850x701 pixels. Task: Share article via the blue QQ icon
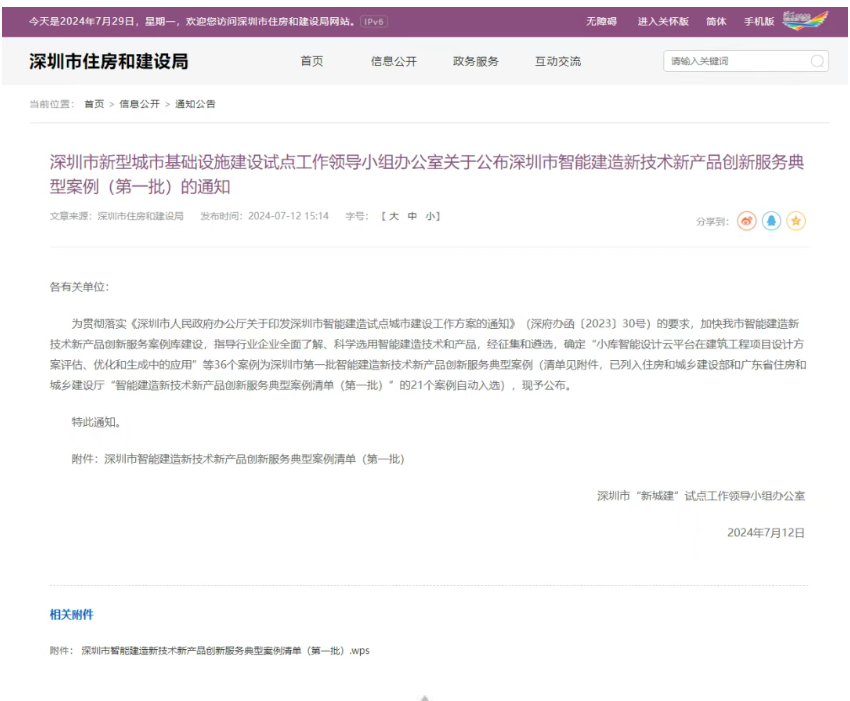[771, 221]
